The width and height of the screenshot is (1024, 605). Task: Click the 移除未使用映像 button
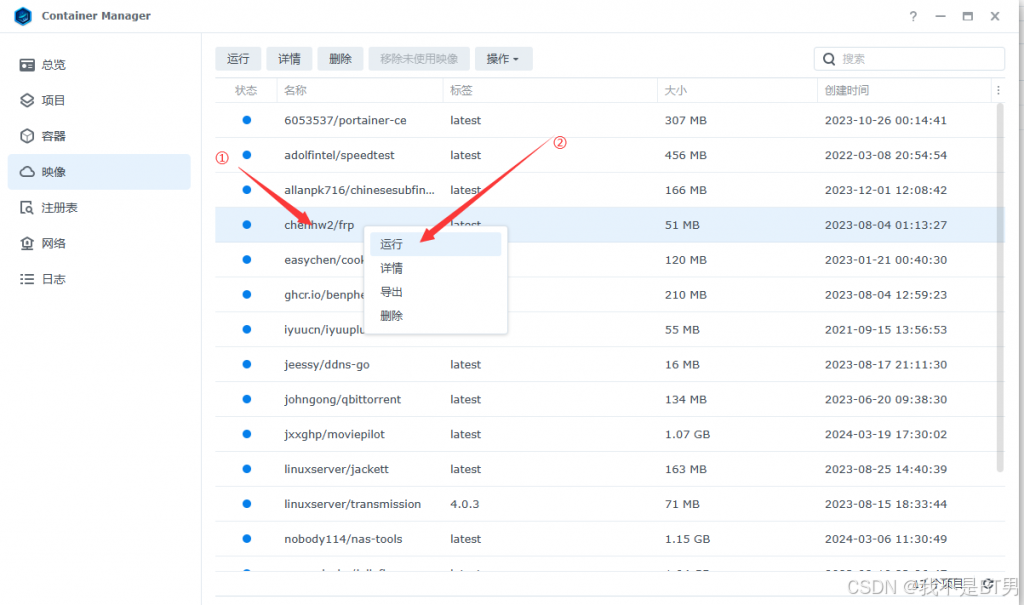[419, 59]
